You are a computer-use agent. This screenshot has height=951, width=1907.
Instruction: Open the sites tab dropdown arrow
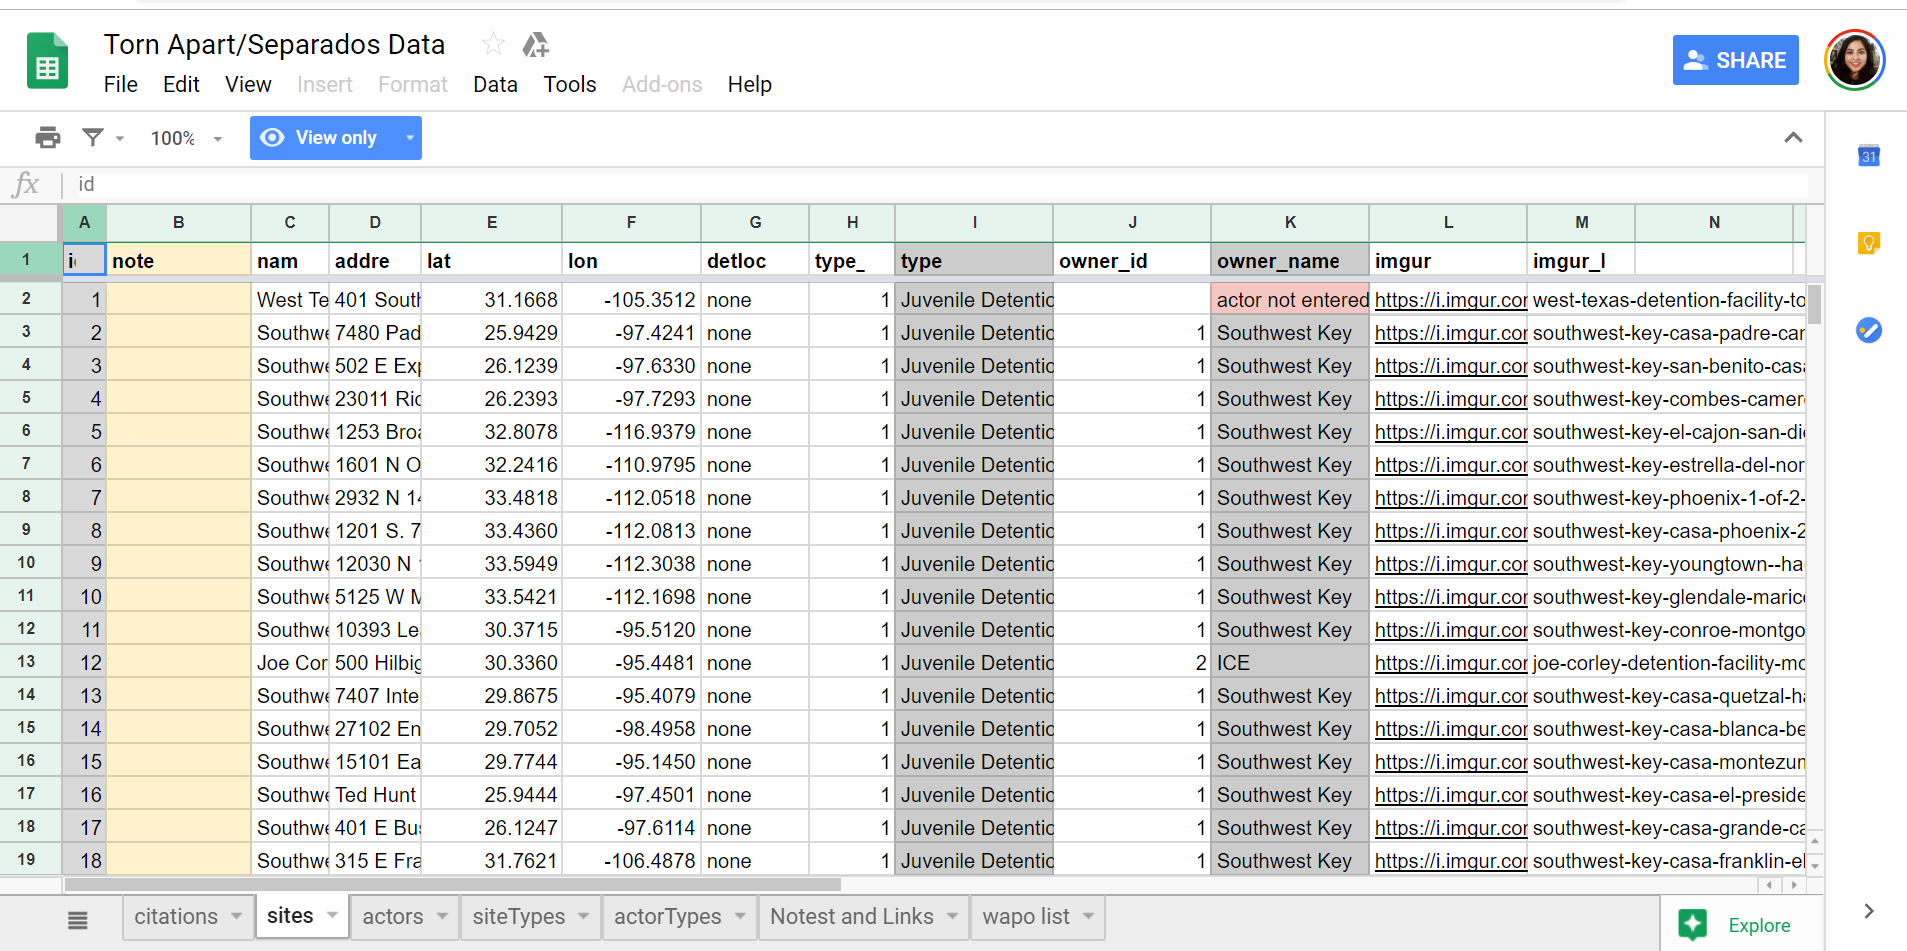click(332, 915)
